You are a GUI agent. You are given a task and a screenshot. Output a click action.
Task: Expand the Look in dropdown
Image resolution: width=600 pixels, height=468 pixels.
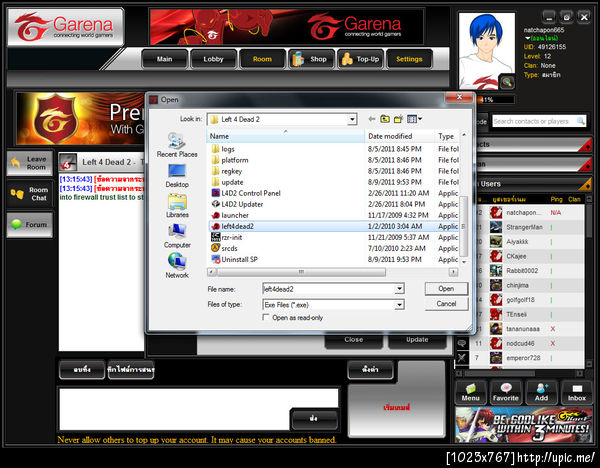coord(352,119)
